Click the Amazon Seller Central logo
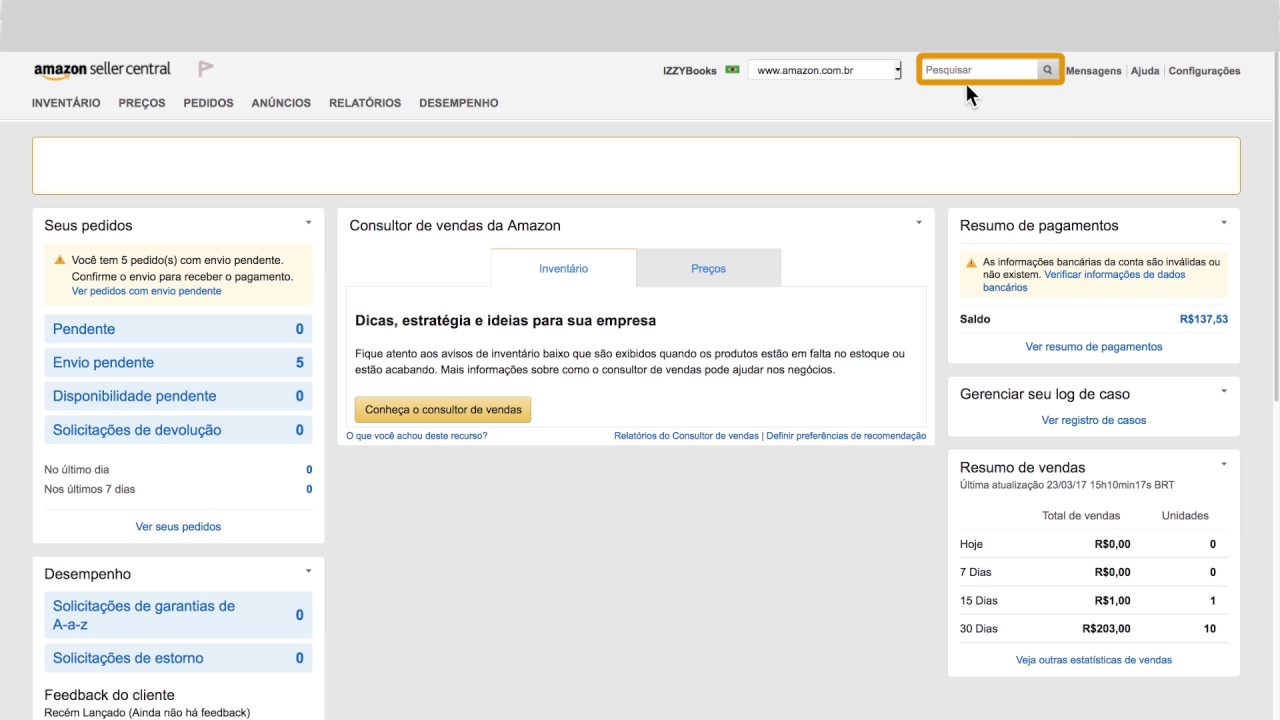Viewport: 1280px width, 720px height. click(x=102, y=70)
